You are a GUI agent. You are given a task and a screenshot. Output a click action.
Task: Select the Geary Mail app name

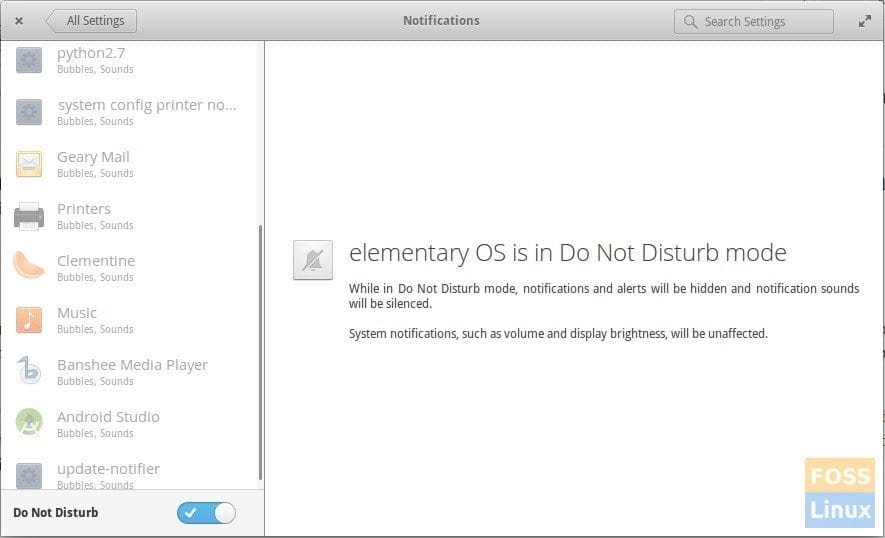[x=93, y=157]
